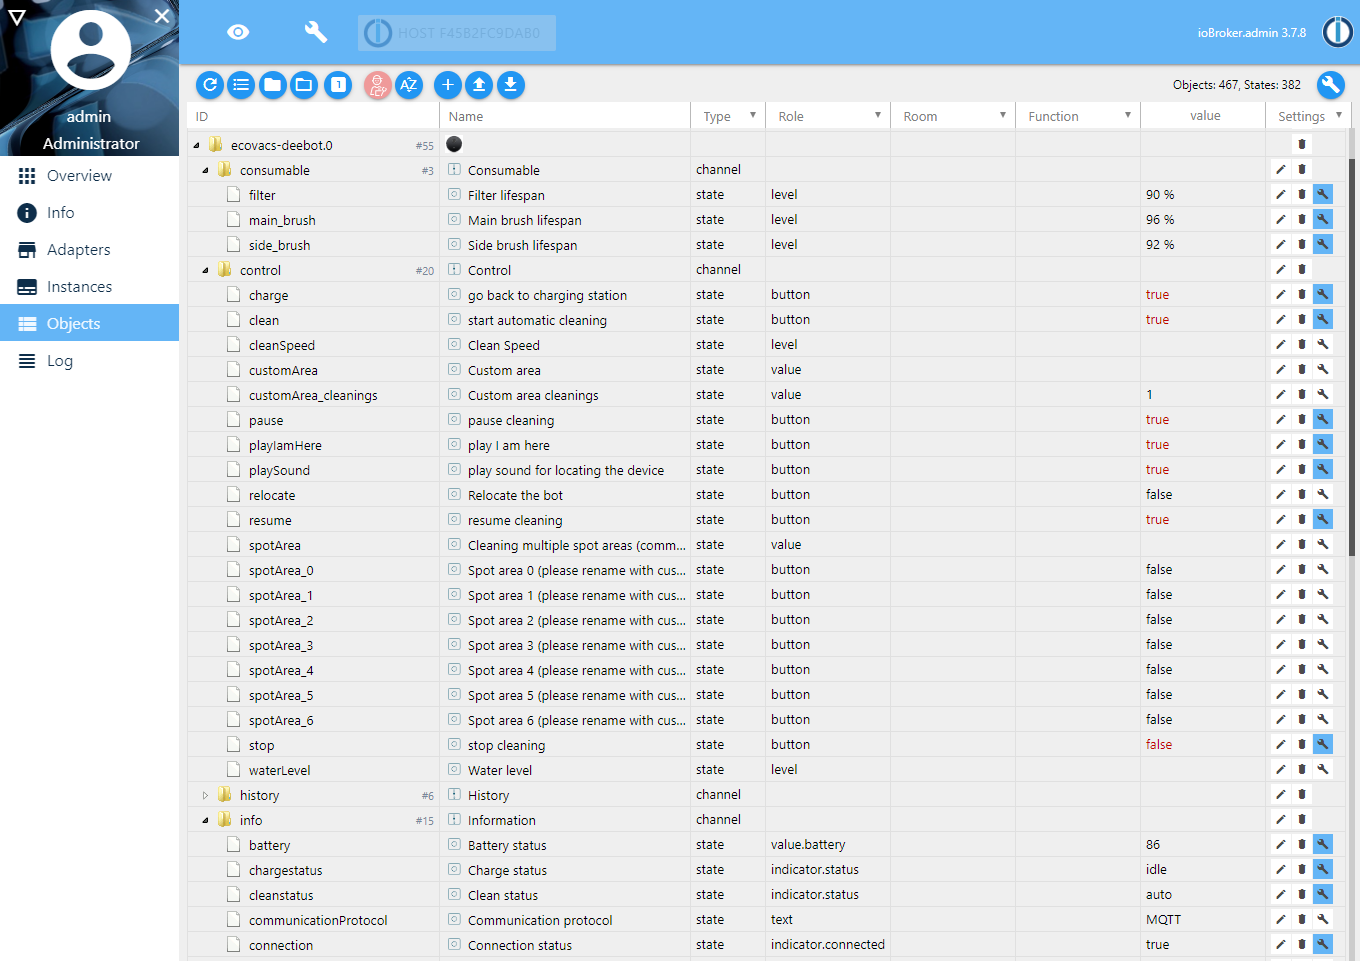Click filter lifespan value 90 %

1160,195
